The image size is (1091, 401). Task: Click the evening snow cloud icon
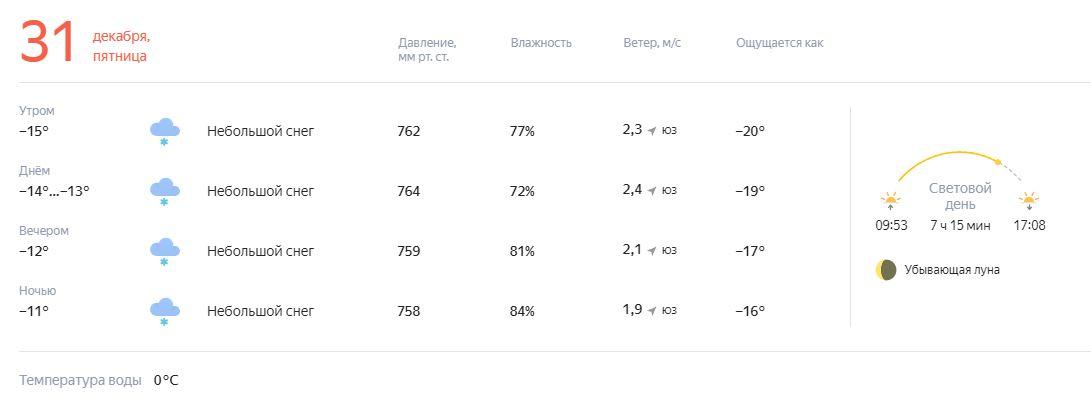pos(164,251)
